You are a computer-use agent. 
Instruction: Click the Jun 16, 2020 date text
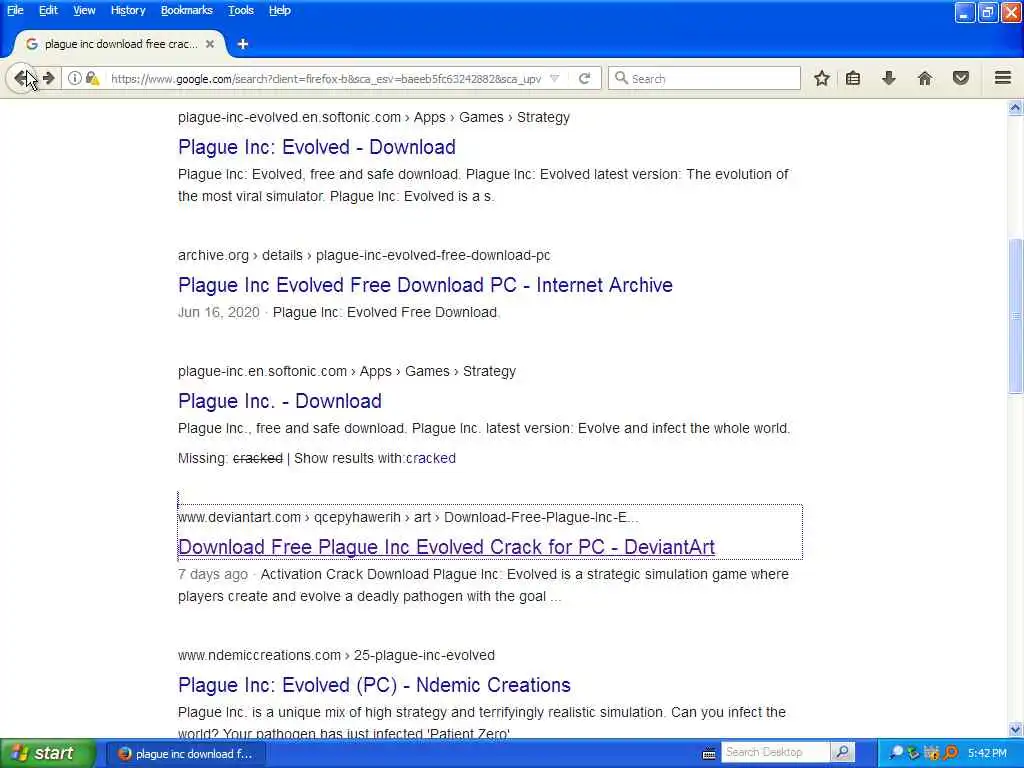coord(219,312)
